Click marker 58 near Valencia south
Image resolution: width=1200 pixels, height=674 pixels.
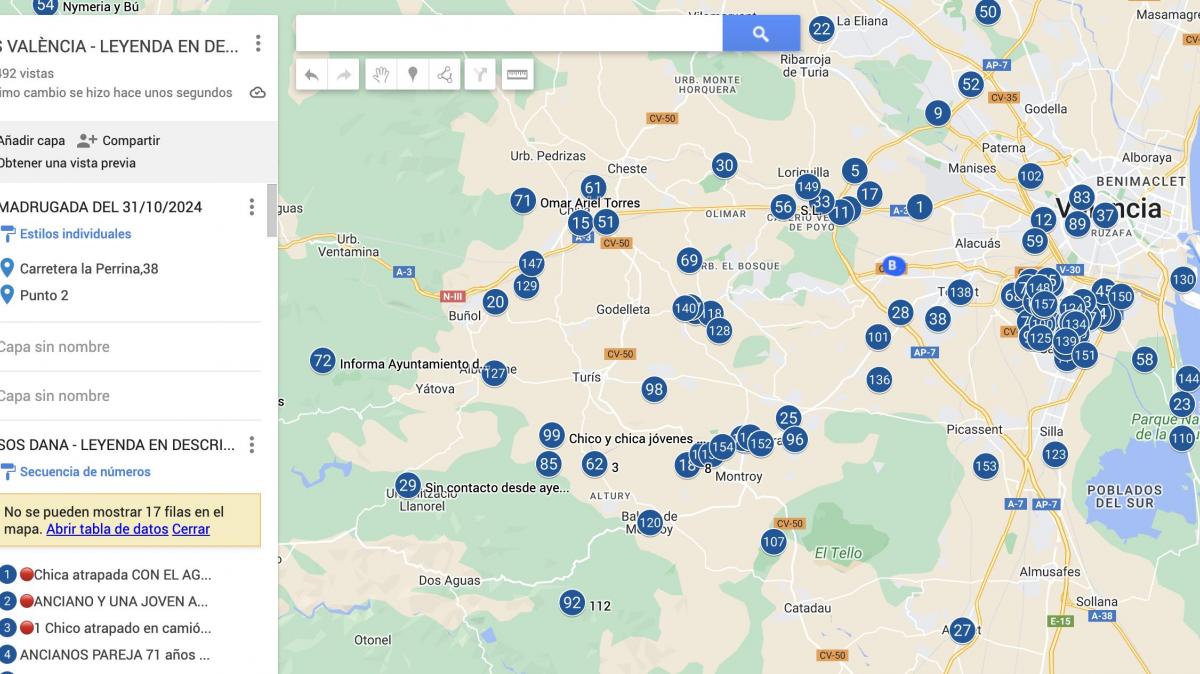(x=1145, y=359)
